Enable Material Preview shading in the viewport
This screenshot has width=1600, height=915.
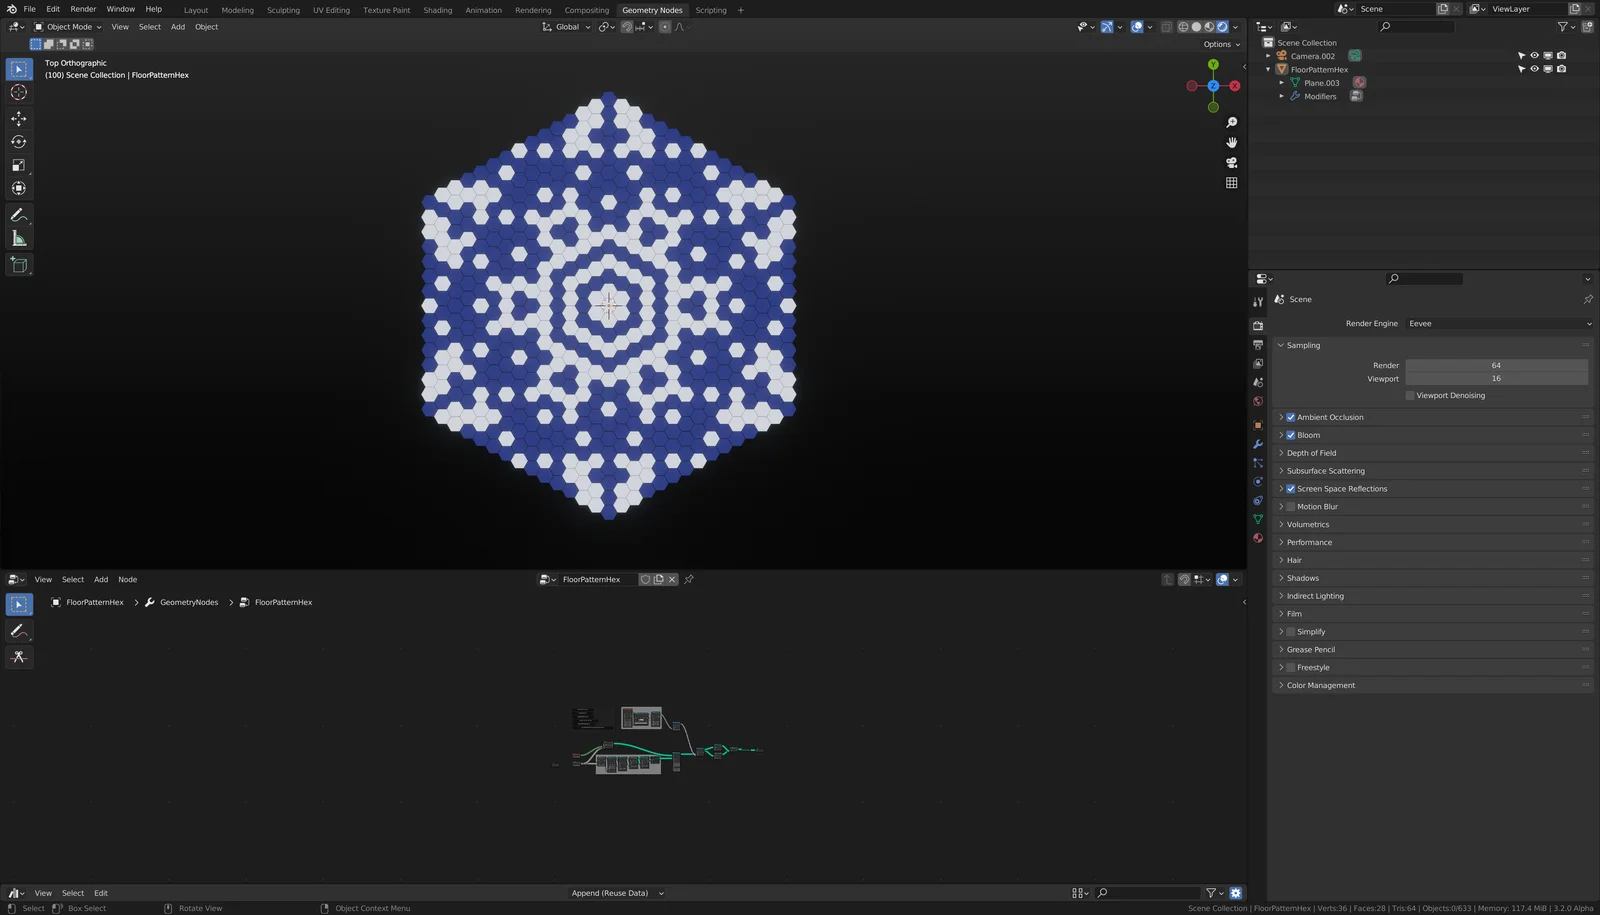(x=1208, y=27)
